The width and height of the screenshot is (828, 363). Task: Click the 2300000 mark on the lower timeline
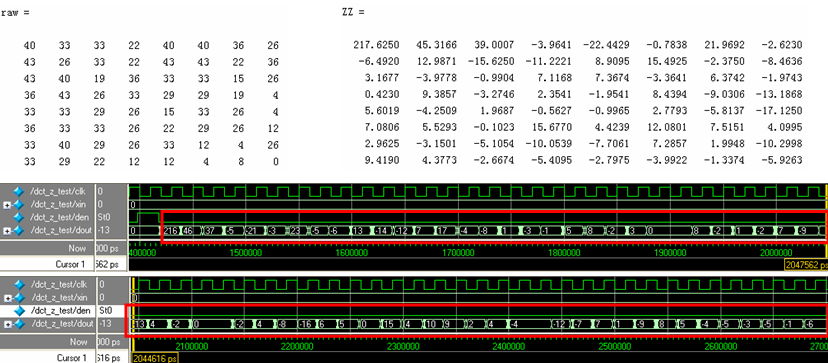click(402, 347)
